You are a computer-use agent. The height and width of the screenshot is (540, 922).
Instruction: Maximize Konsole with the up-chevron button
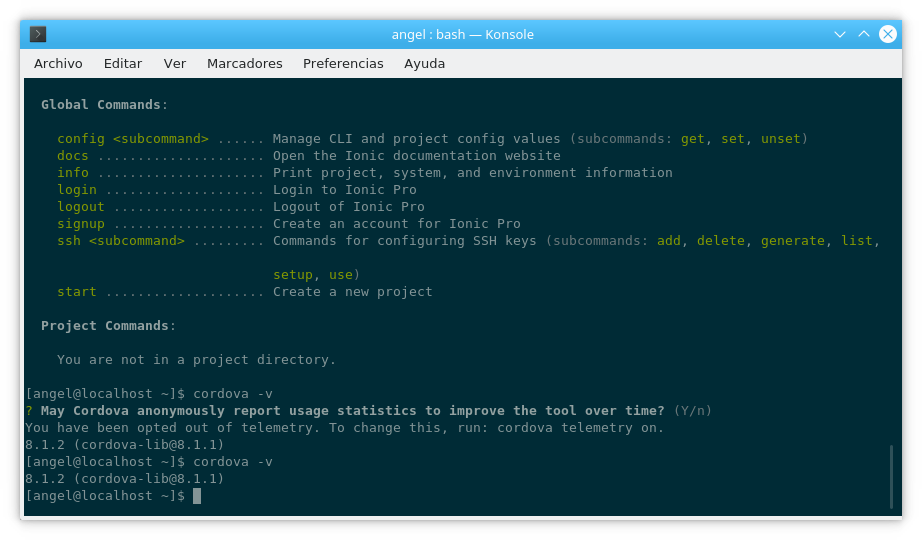click(863, 34)
